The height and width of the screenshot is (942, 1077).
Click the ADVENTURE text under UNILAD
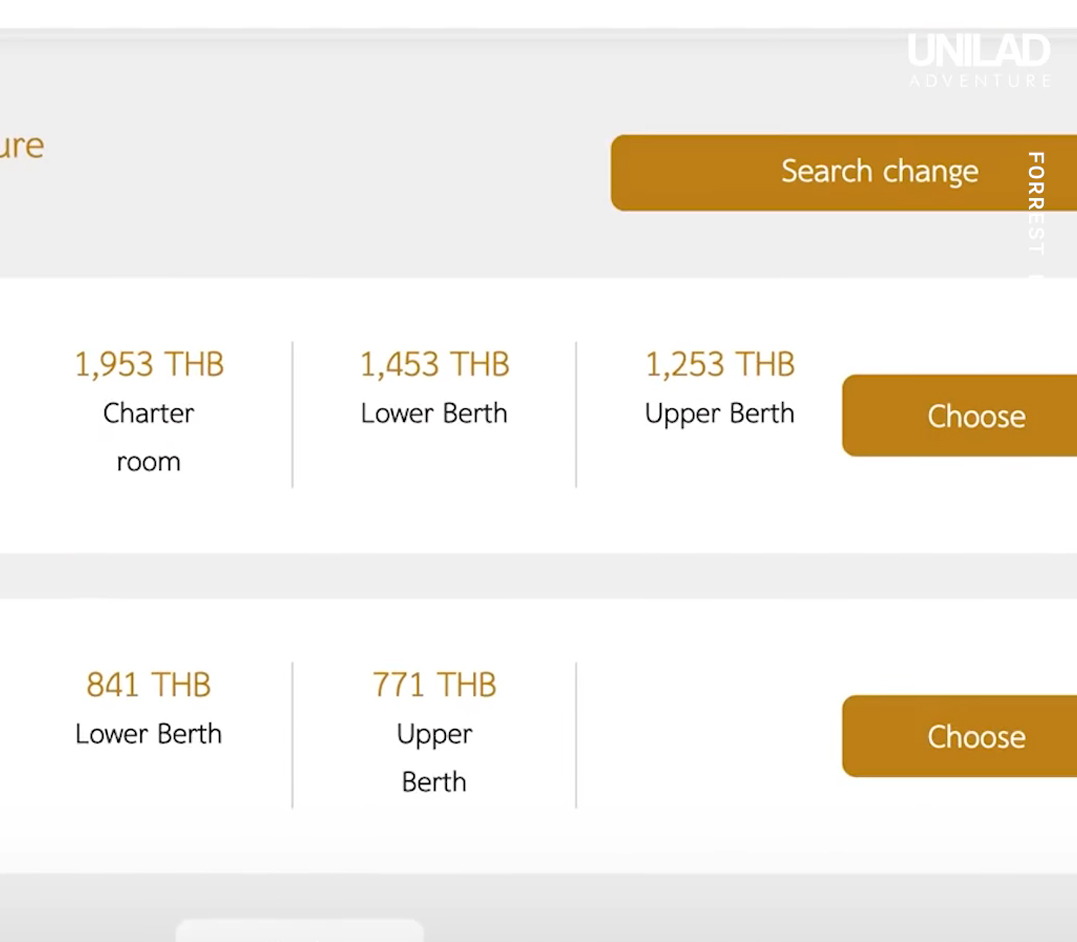point(980,81)
